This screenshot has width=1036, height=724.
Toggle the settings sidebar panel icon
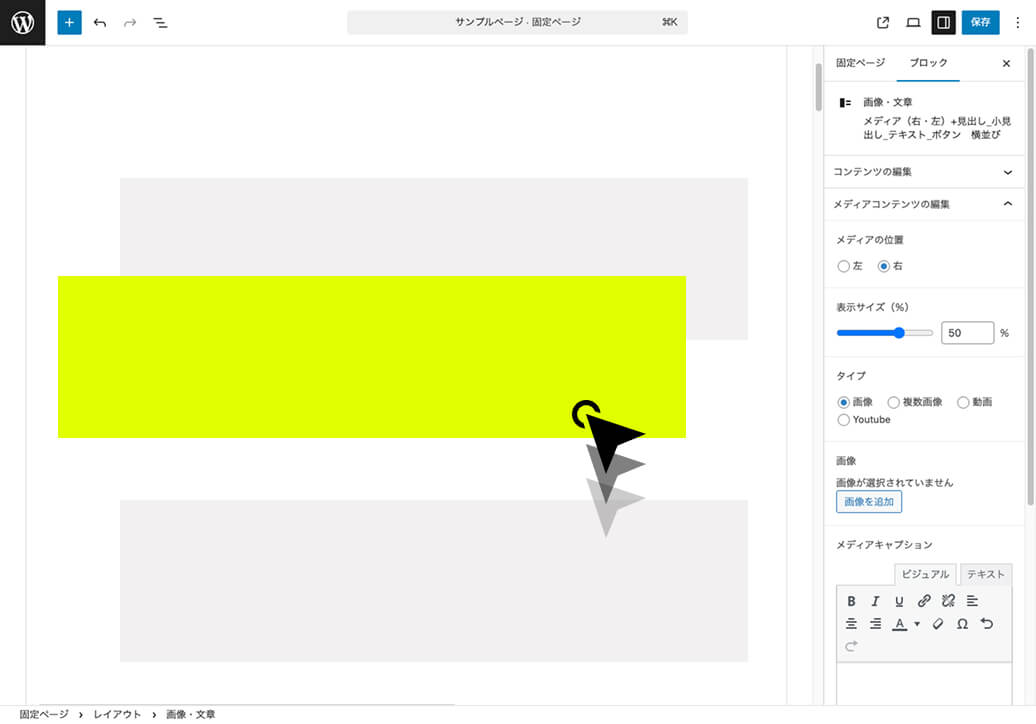click(x=942, y=22)
